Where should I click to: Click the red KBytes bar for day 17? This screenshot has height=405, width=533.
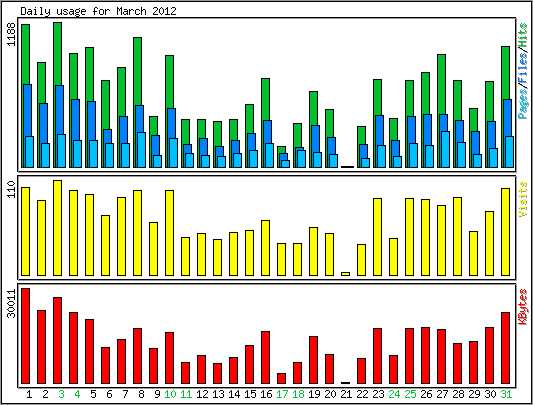pos(281,378)
